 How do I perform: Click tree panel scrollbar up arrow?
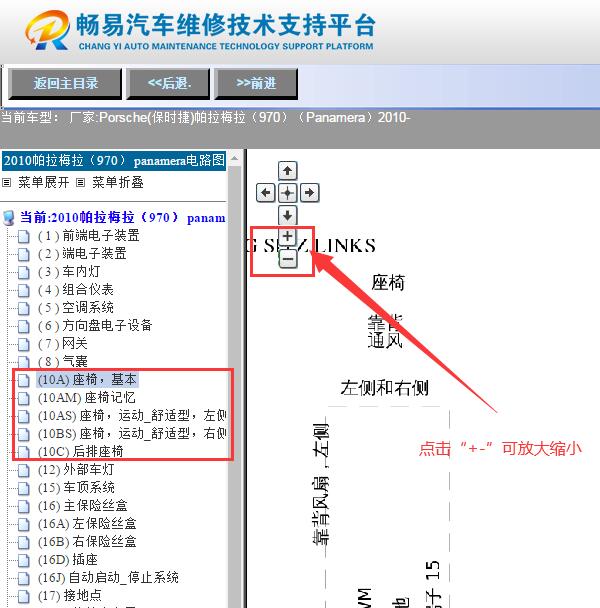pyautogui.click(x=234, y=158)
